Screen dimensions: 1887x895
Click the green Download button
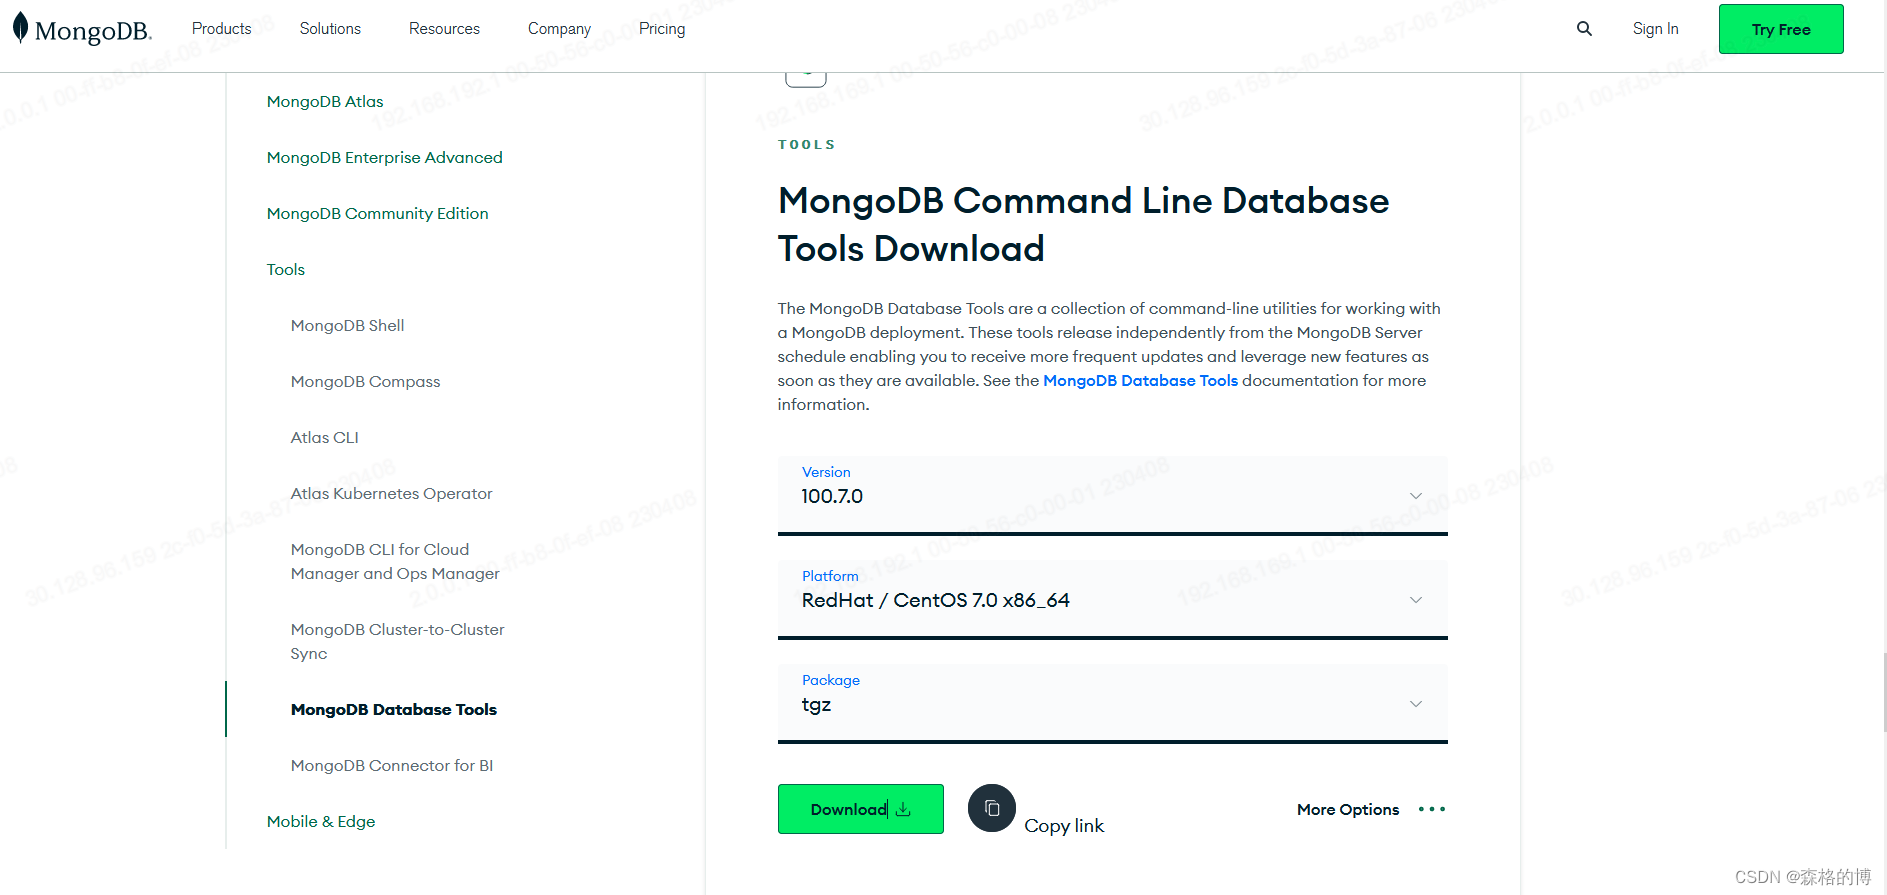(861, 809)
